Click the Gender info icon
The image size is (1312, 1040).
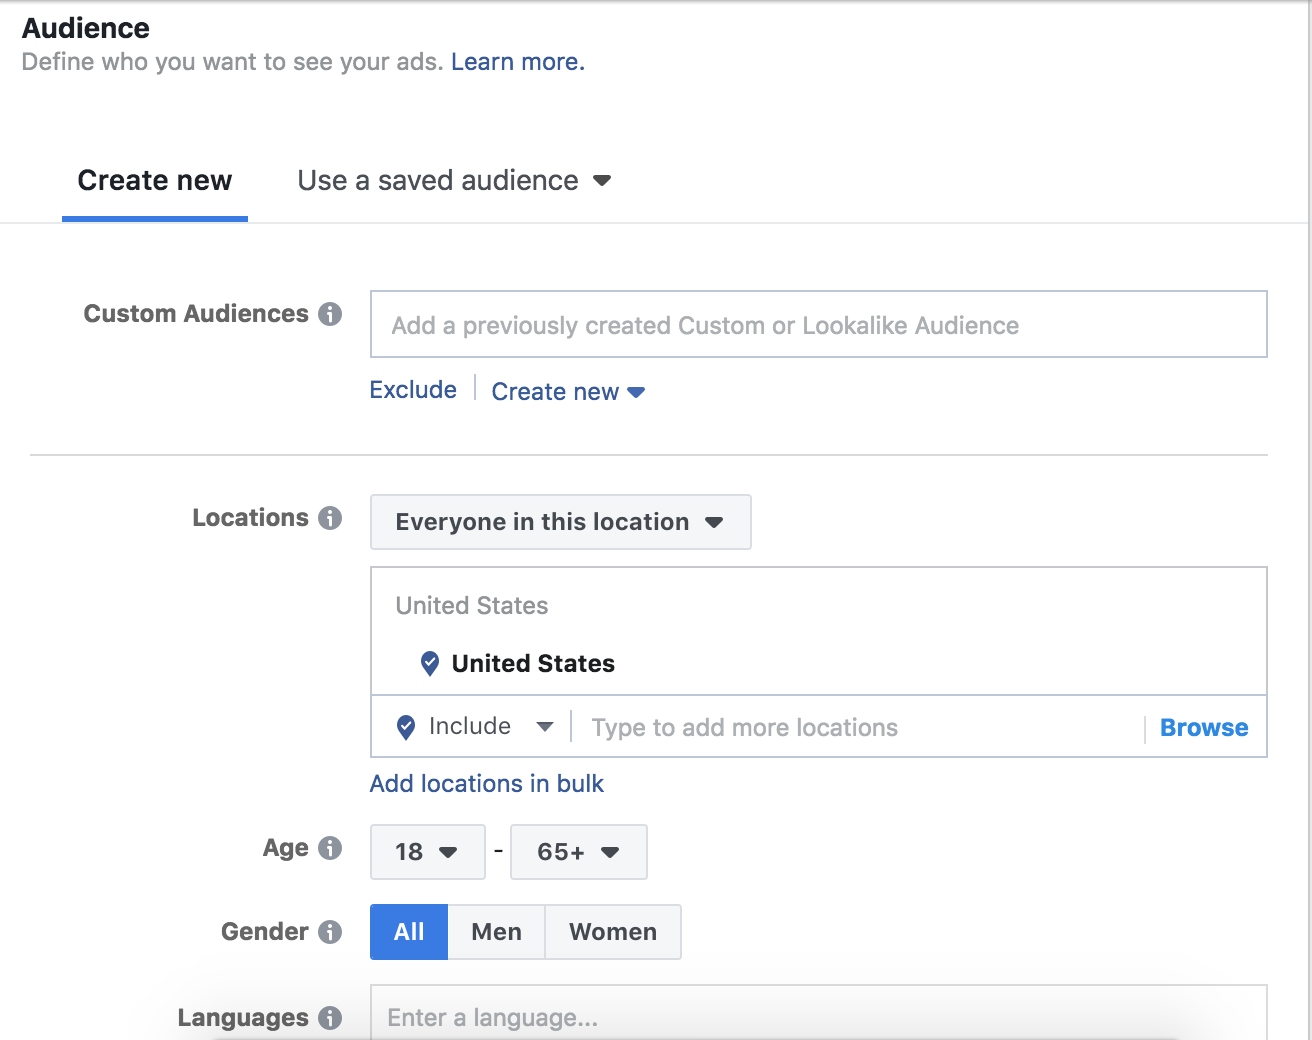pyautogui.click(x=330, y=932)
